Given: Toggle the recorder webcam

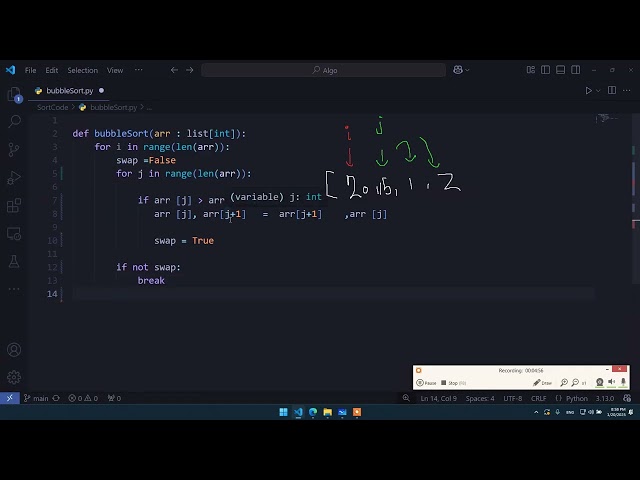Looking at the screenshot, I should click(x=600, y=382).
